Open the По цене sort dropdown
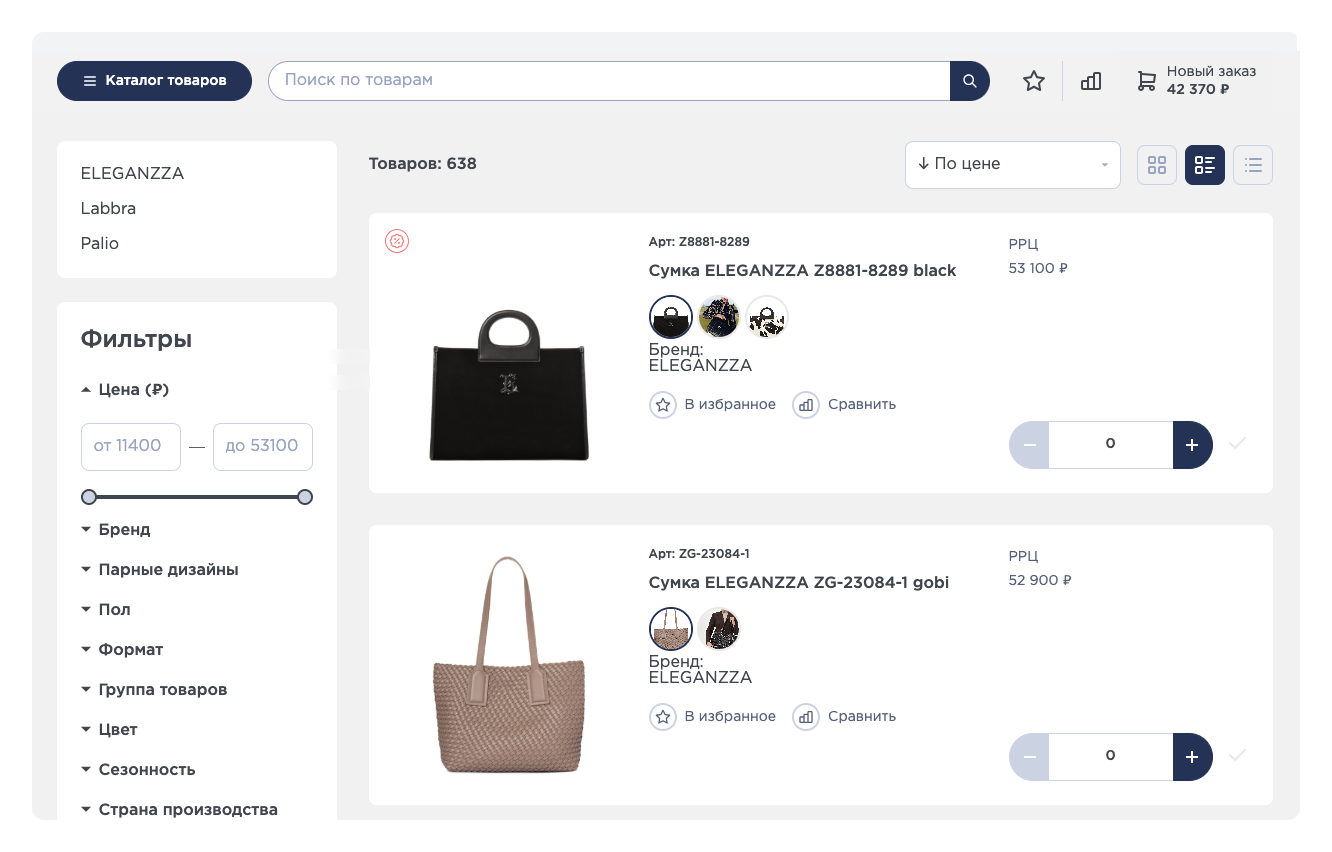 click(x=1012, y=164)
